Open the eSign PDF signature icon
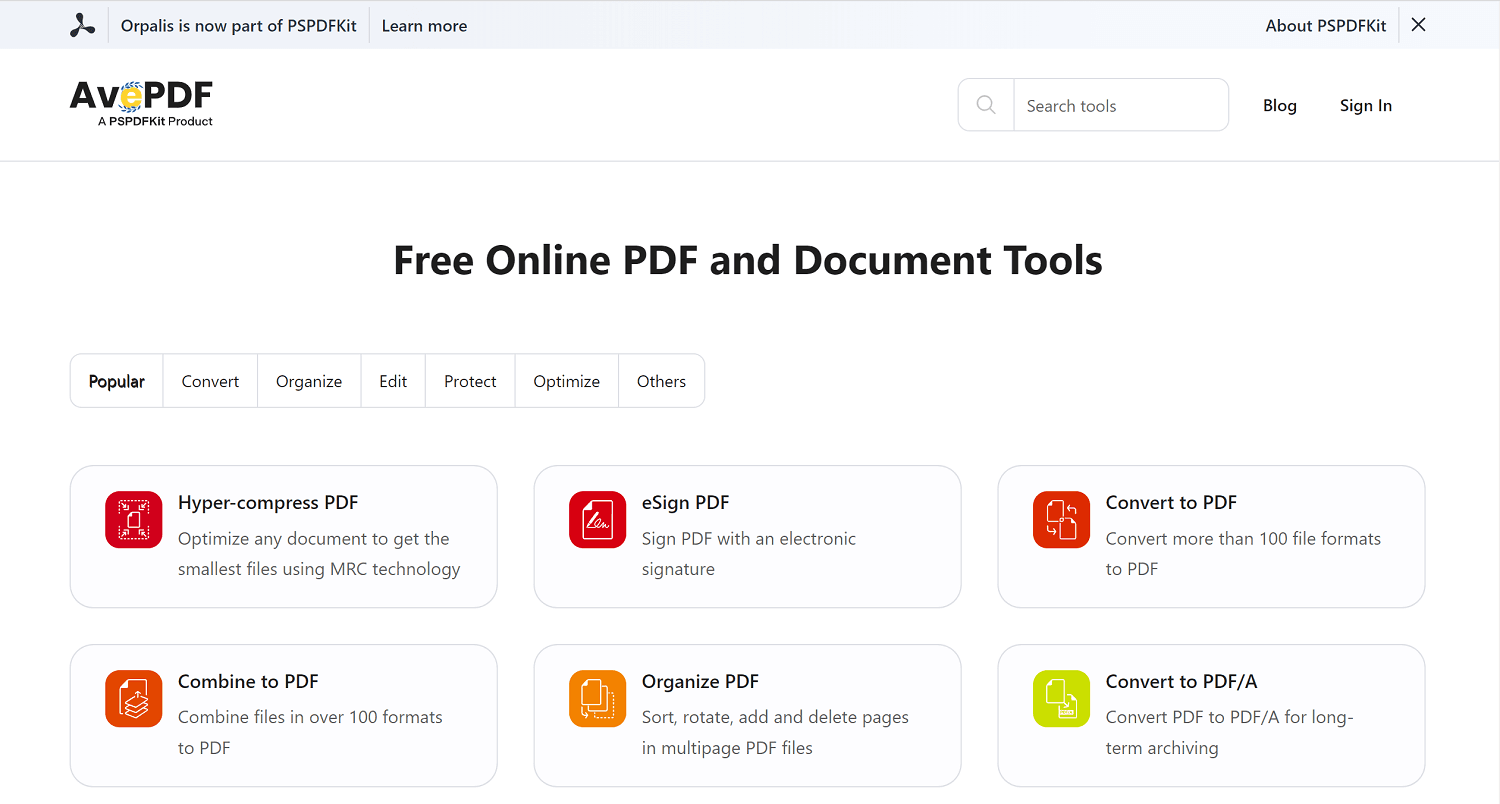This screenshot has width=1500, height=804. [x=597, y=519]
